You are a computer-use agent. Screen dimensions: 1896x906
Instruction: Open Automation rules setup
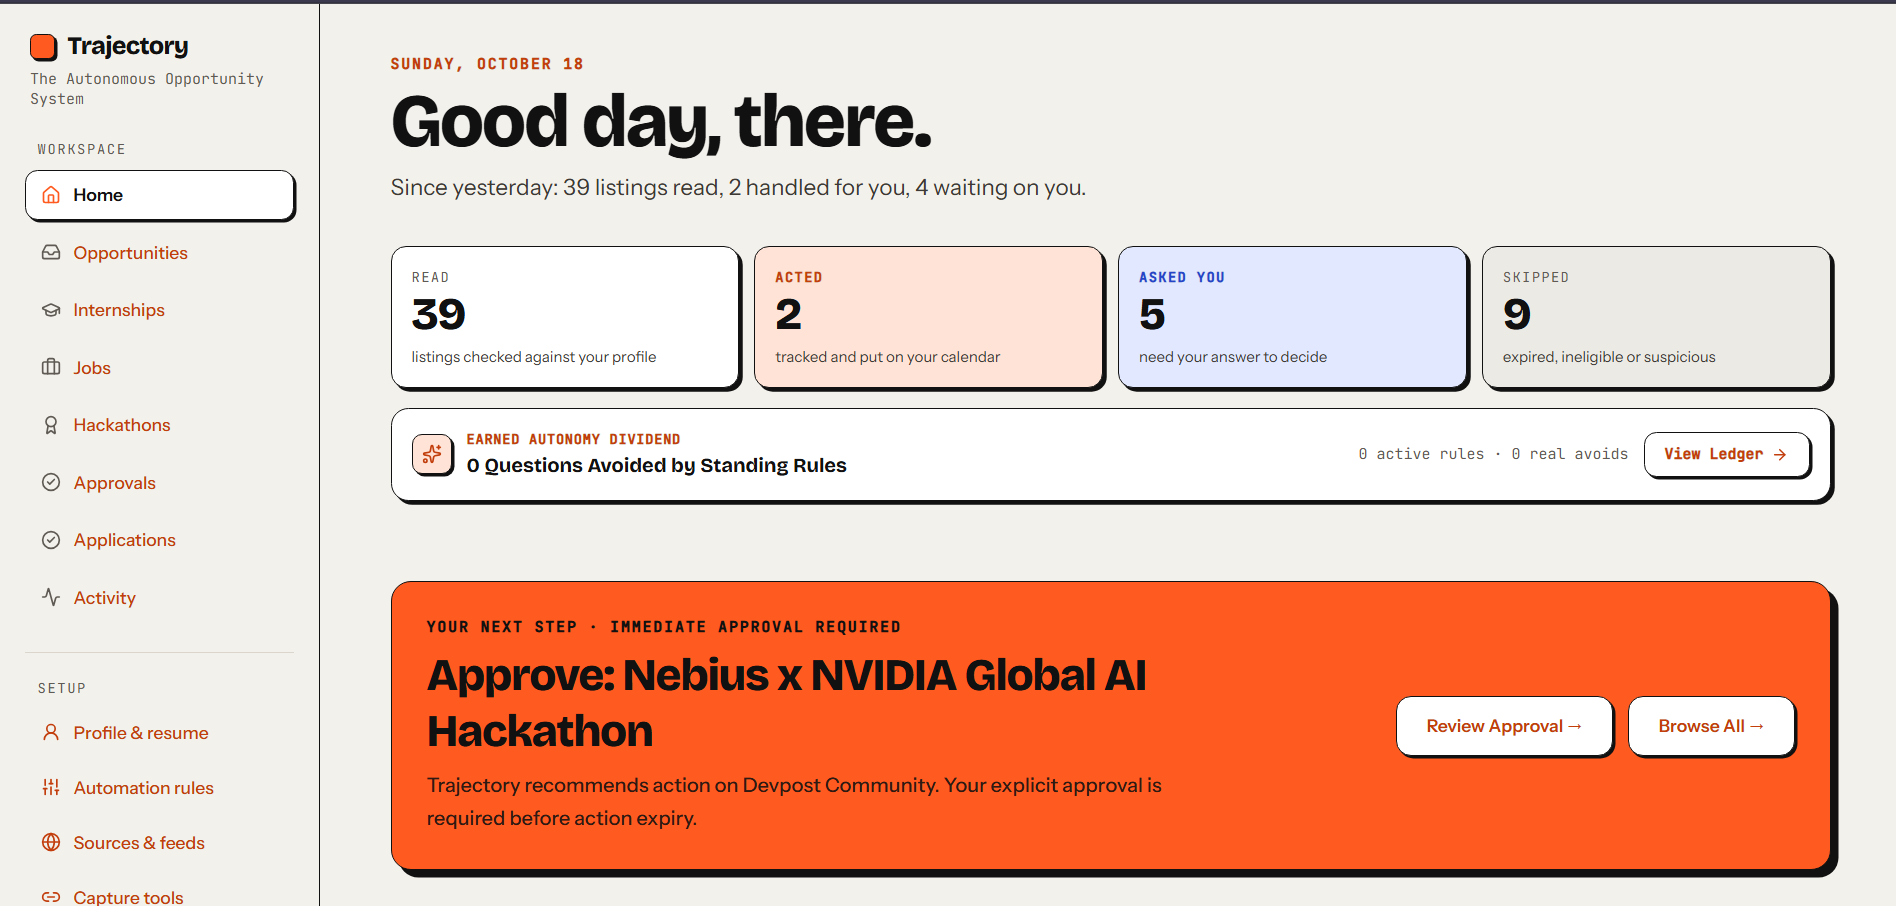click(x=160, y=788)
